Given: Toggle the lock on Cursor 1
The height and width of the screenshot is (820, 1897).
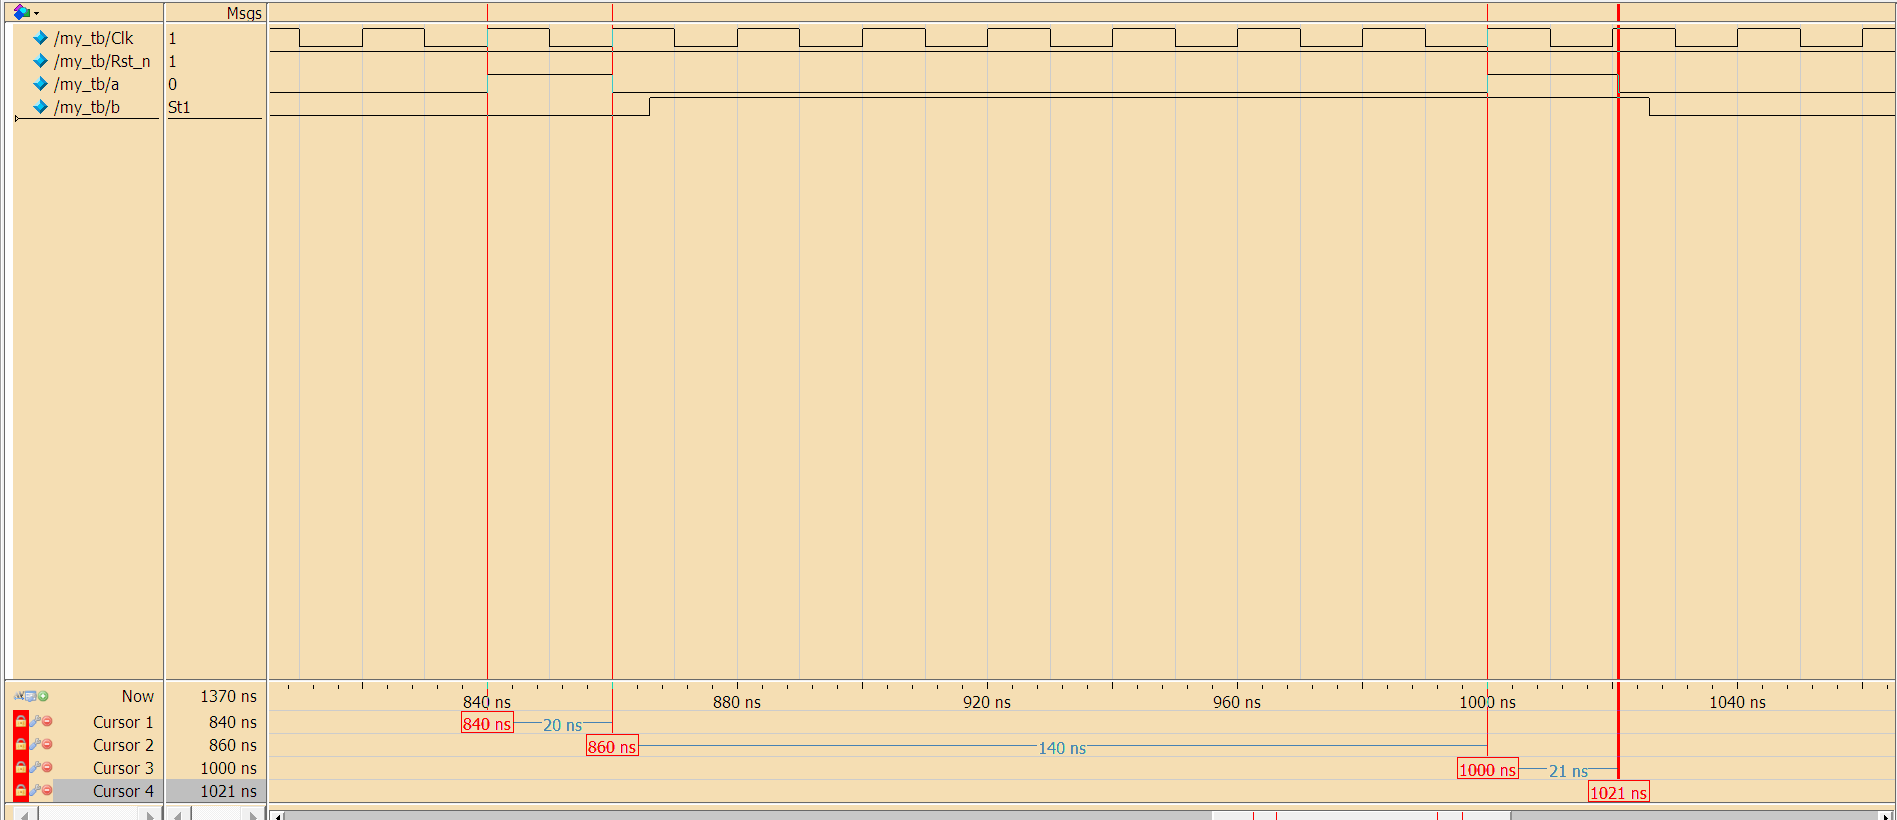Looking at the screenshot, I should [20, 721].
